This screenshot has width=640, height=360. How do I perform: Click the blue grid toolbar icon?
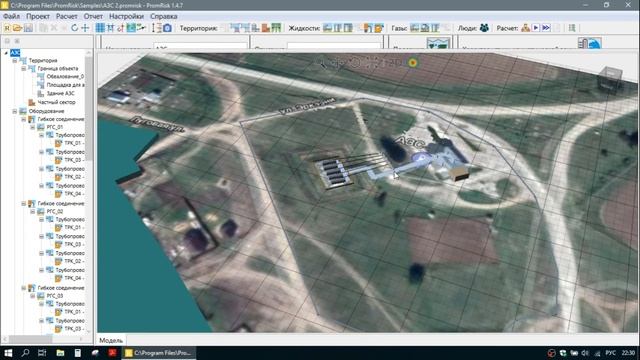pos(100,28)
